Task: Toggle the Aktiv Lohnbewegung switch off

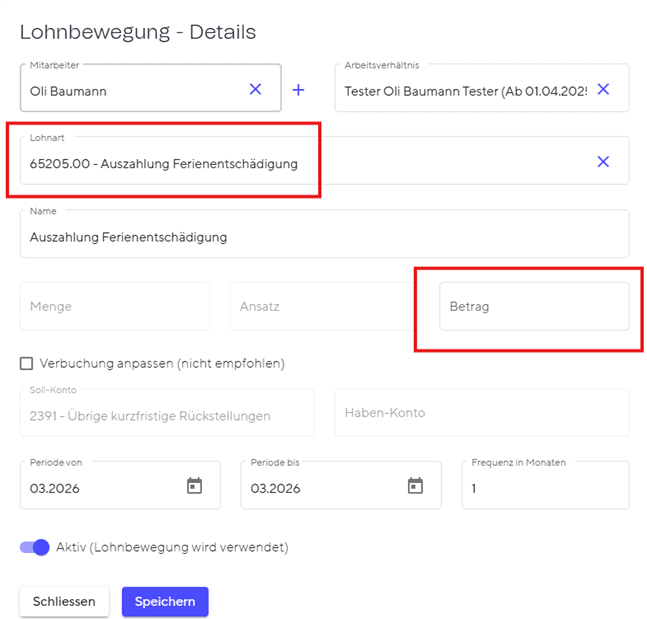Action: coord(35,547)
